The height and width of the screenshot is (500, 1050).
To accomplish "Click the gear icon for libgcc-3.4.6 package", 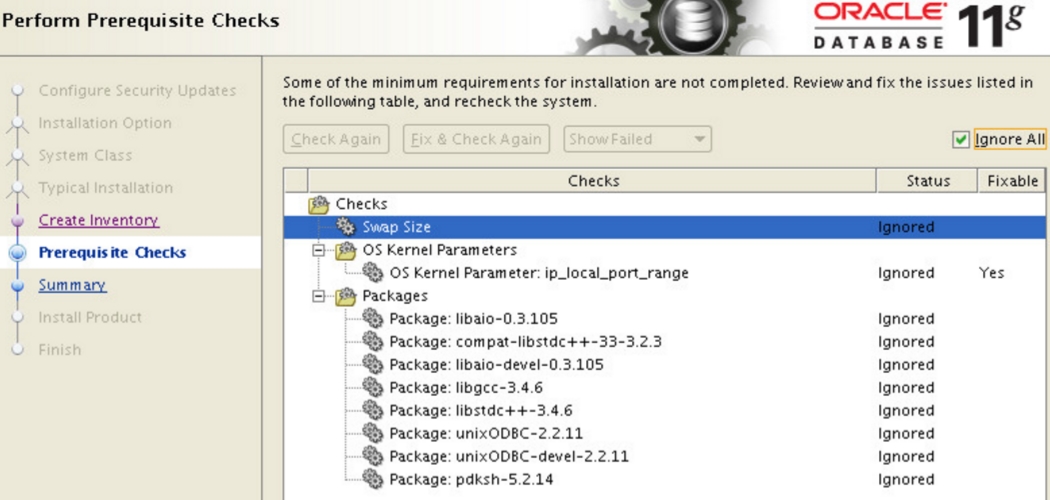I will [374, 388].
